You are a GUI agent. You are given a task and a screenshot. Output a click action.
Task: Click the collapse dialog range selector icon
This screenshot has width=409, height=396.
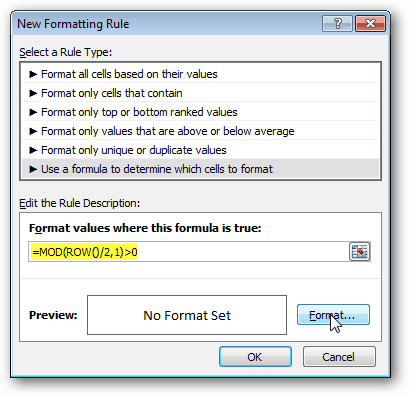[x=359, y=251]
